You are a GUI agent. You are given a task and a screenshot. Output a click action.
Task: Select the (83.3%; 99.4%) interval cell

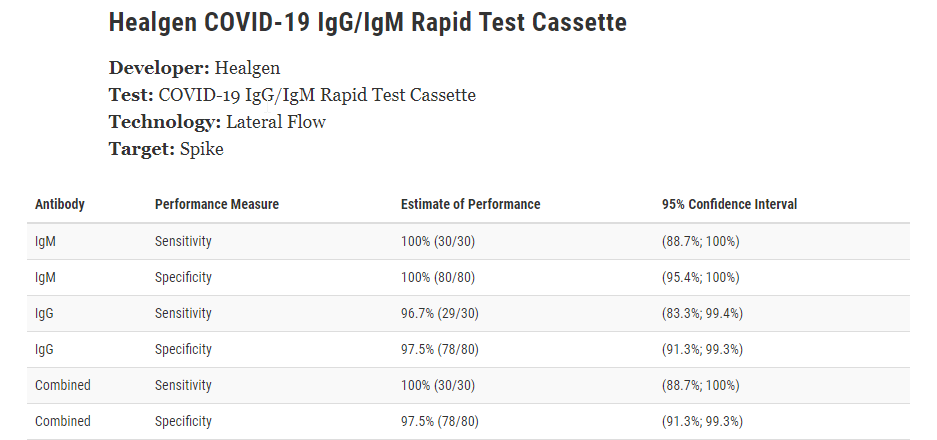702,313
